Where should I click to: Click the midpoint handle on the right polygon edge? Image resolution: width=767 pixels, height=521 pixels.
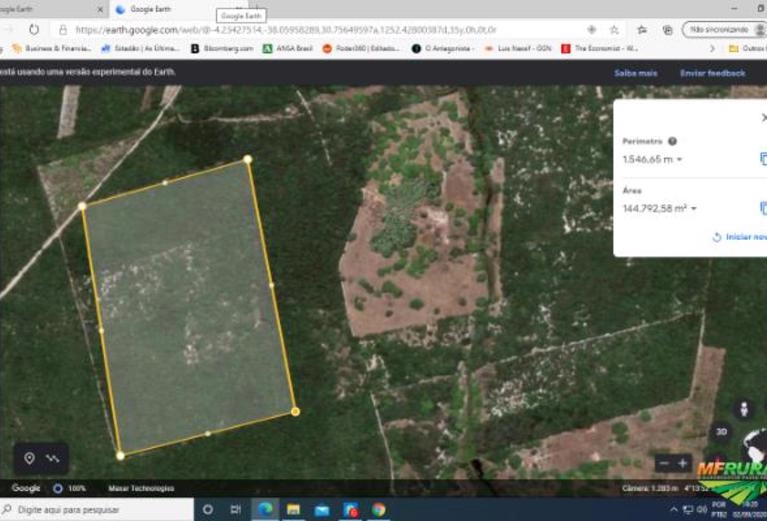click(x=271, y=285)
